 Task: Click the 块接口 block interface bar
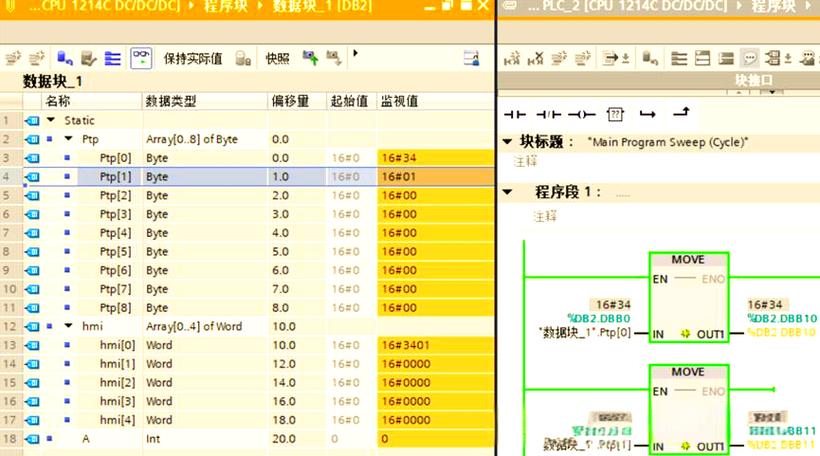(x=659, y=80)
